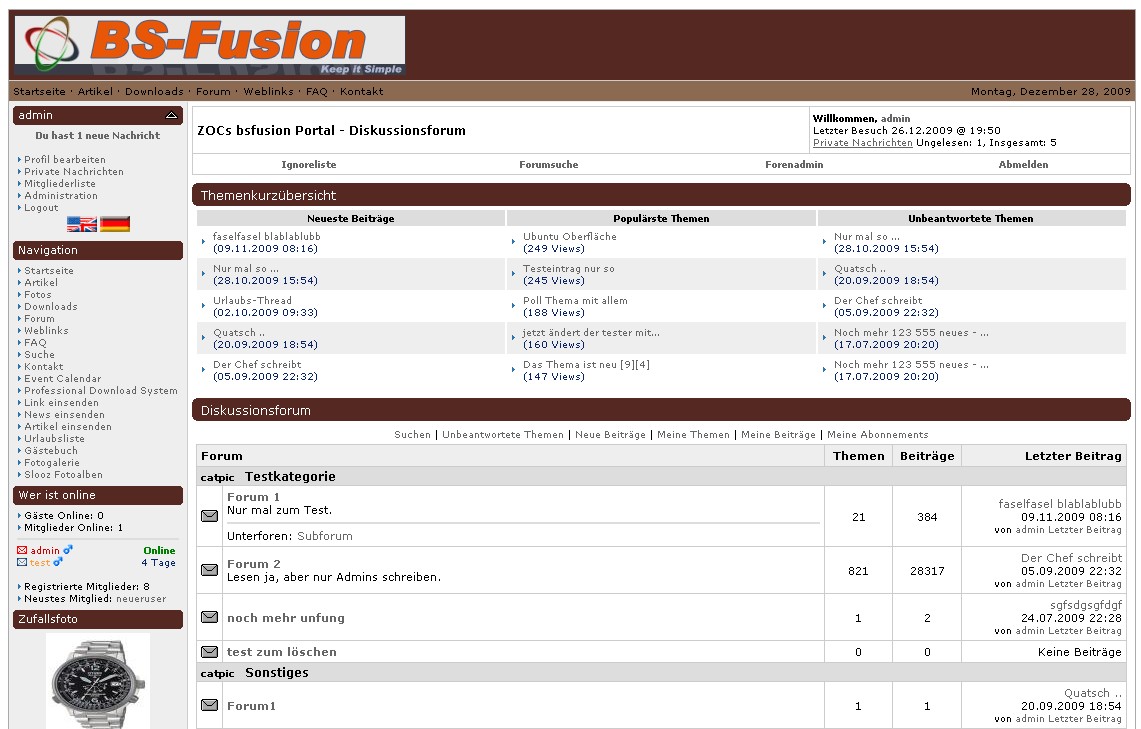
Task: Open the random watch photo thumbnail
Action: point(98,682)
